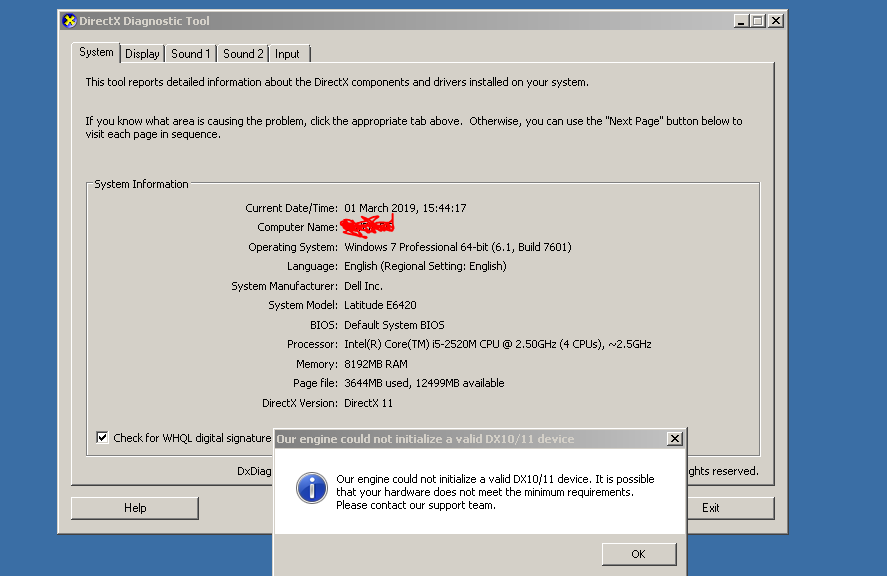Open the Sound 1 tab
Image resolution: width=887 pixels, height=576 pixels.
pyautogui.click(x=191, y=54)
